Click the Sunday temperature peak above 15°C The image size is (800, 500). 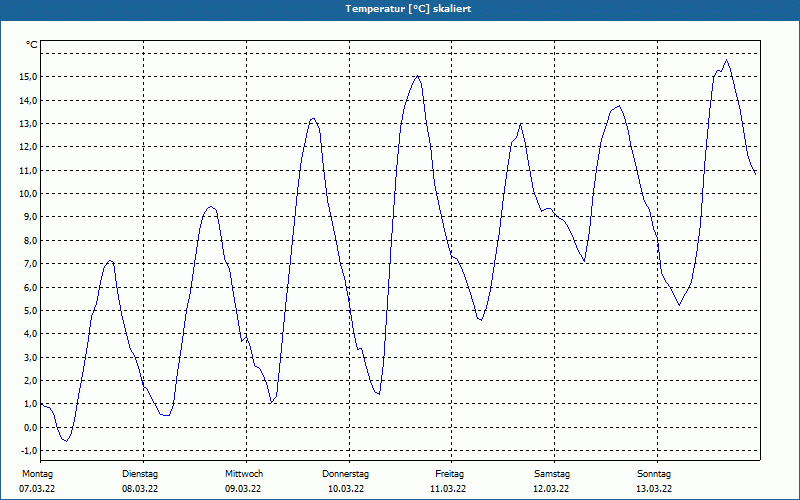coord(727,60)
